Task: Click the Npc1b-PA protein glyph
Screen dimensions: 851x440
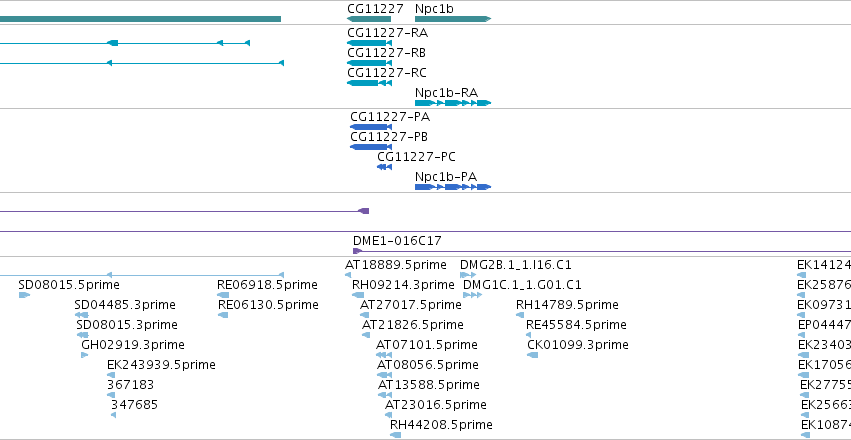Action: [453, 187]
